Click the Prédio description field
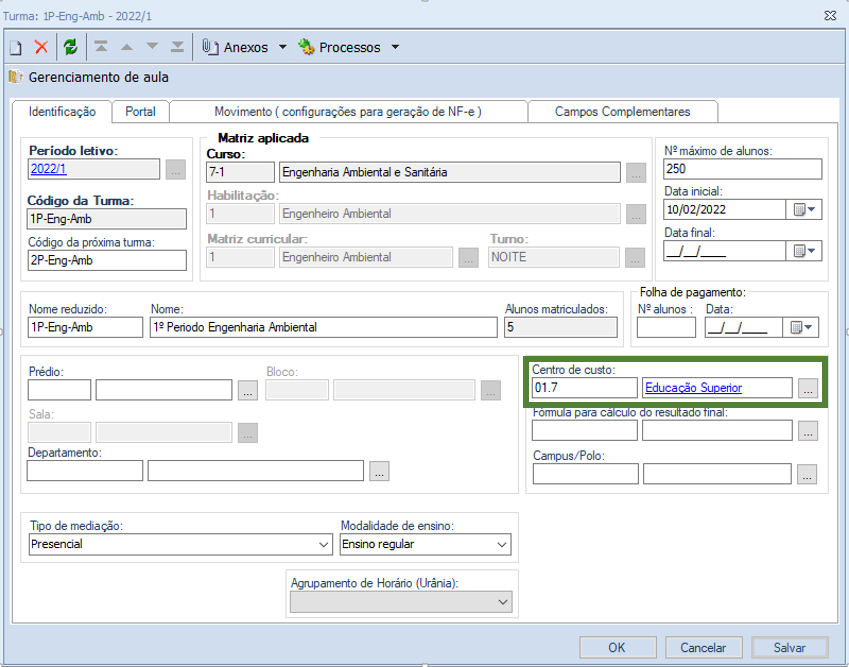This screenshot has width=849, height=667. pos(164,390)
